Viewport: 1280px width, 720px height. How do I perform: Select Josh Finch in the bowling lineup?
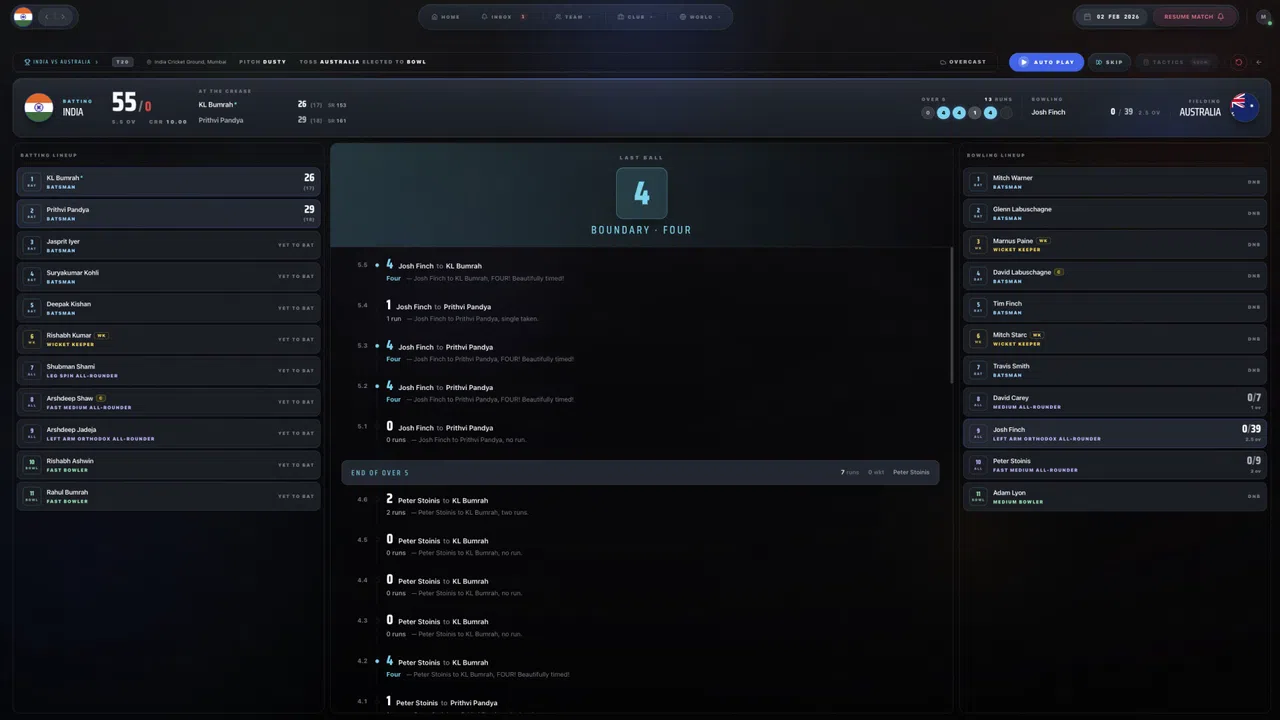(x=1115, y=433)
